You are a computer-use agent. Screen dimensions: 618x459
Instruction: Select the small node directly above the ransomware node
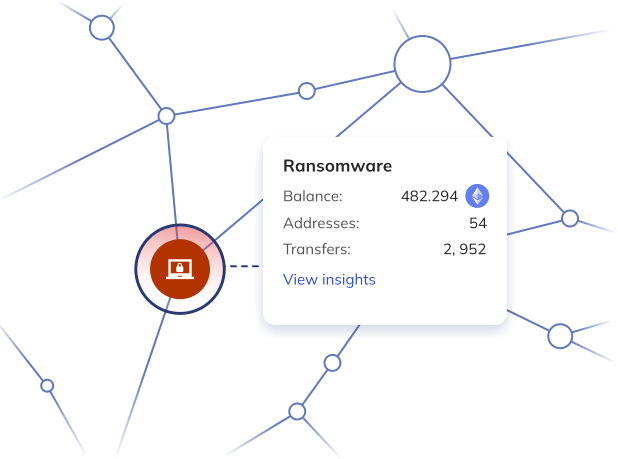(167, 116)
